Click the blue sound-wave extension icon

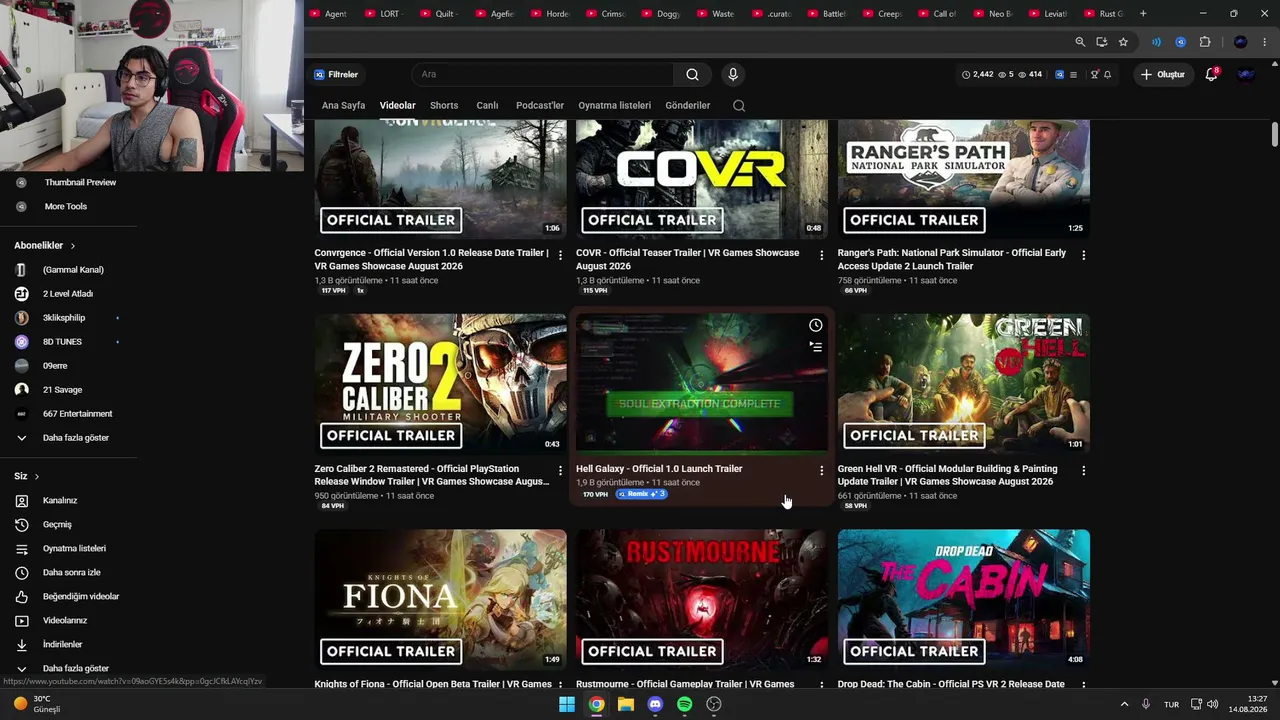point(1157,42)
